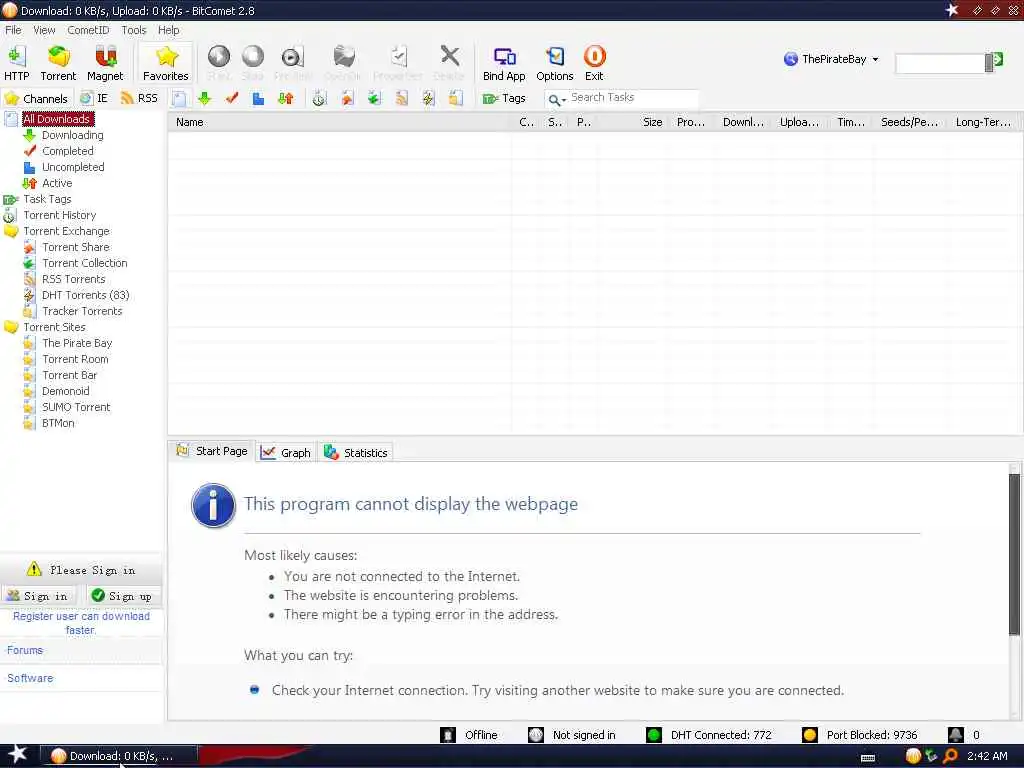Toggle the Favorites star button
Viewport: 1024px width, 768px height.
(166, 63)
